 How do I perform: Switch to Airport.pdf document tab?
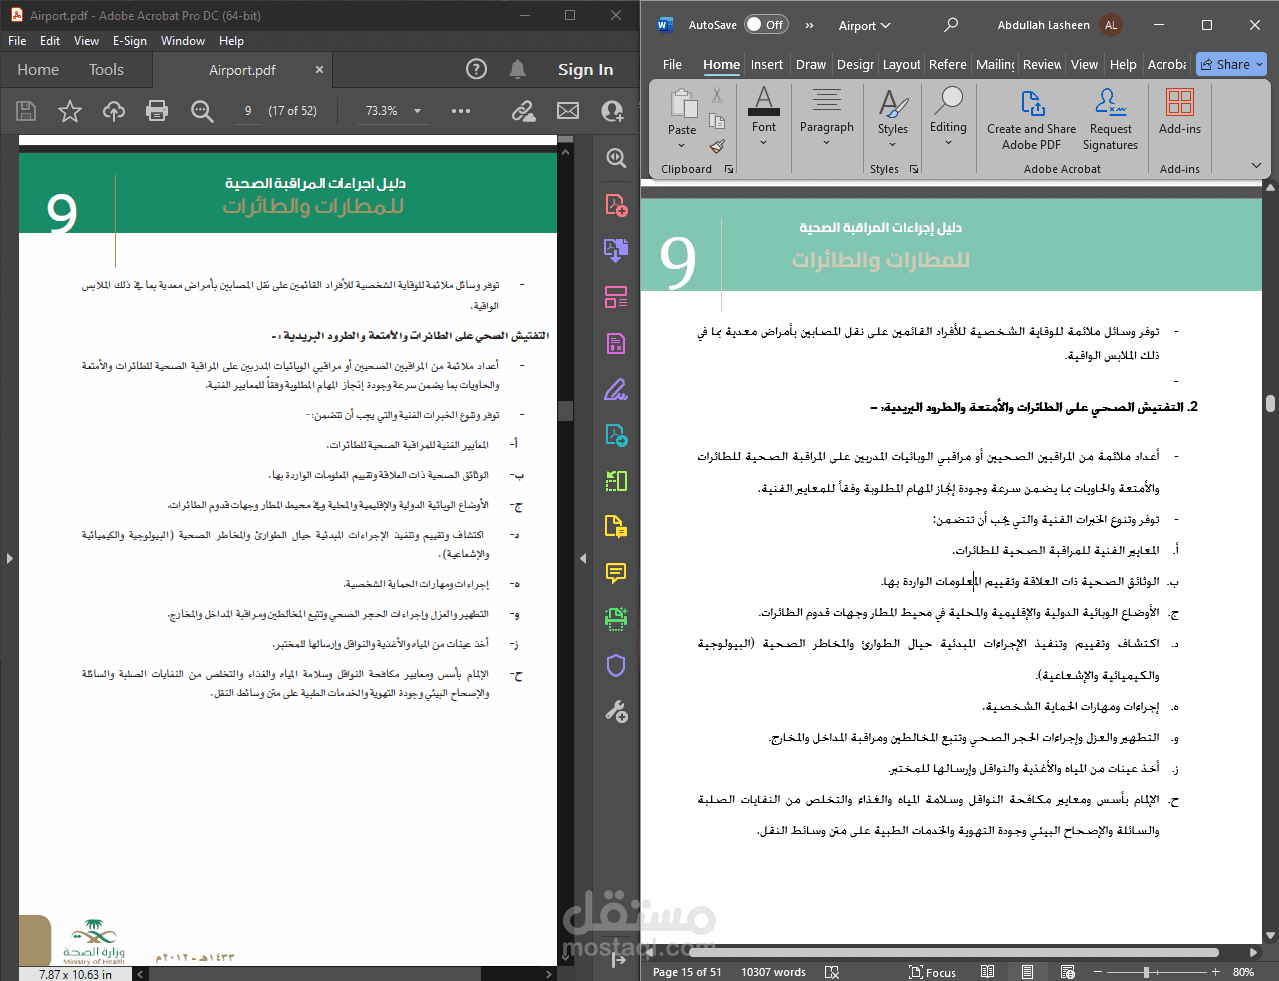pos(242,70)
